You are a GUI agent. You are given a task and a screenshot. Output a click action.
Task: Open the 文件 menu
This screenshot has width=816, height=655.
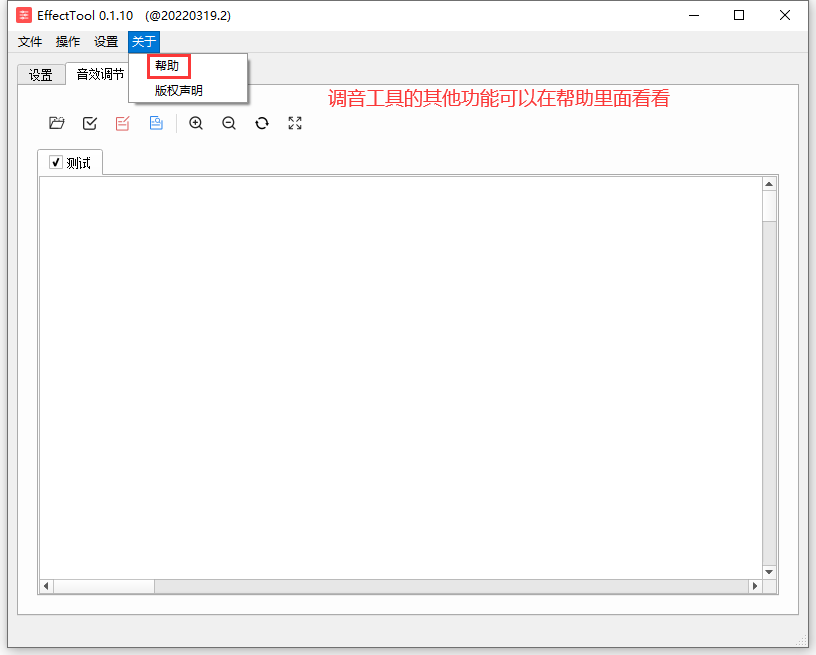30,42
